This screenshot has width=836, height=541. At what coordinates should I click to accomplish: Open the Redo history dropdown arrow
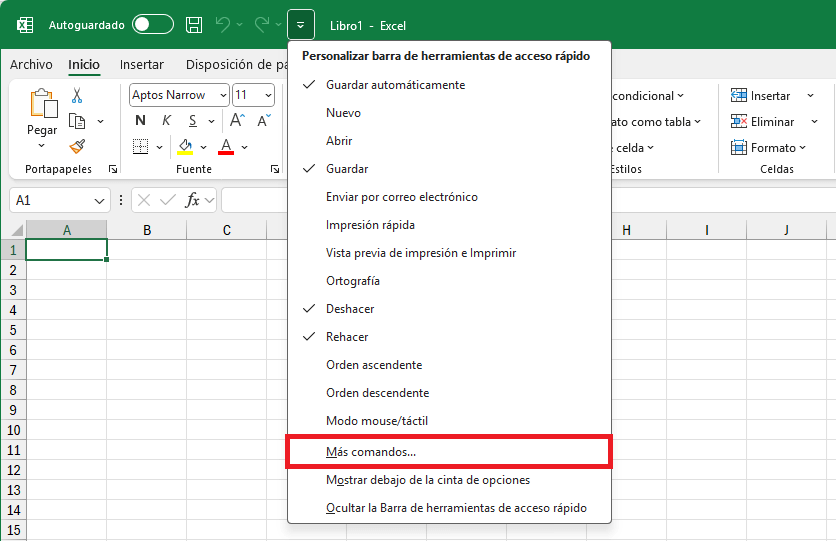click(x=278, y=25)
